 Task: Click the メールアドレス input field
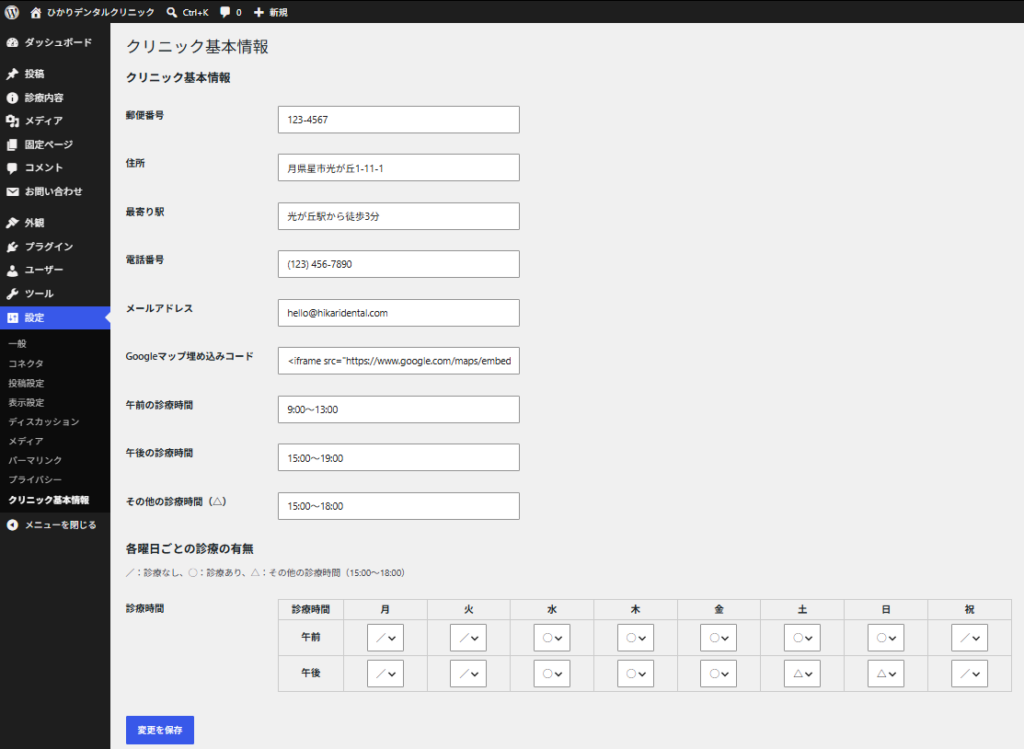click(398, 313)
